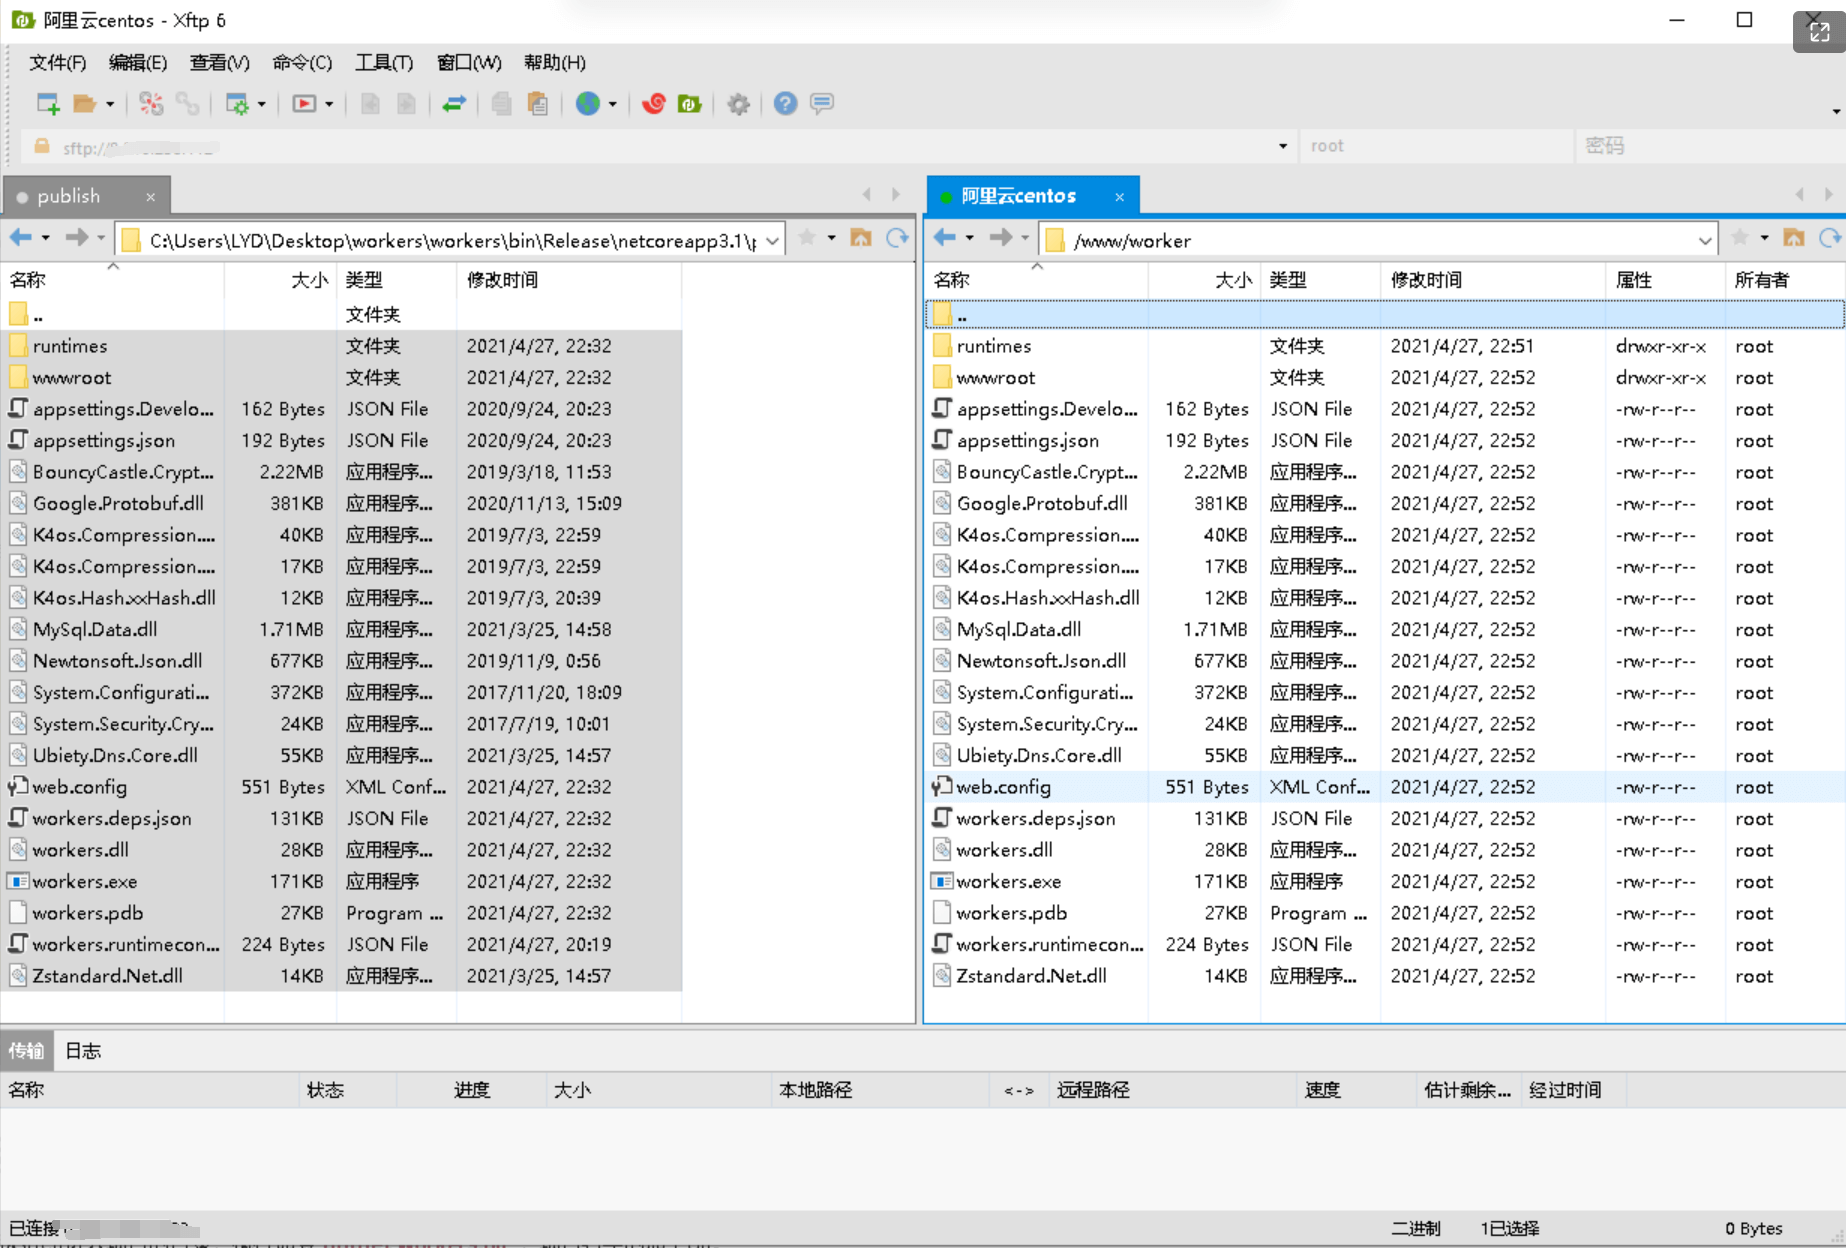Click the New Session toolbar icon
This screenshot has width=1846, height=1248.
click(47, 104)
